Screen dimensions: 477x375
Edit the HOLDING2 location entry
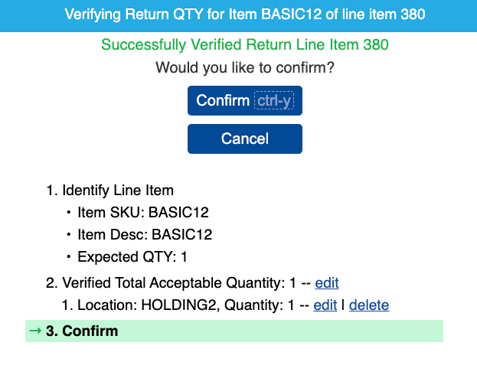(325, 305)
